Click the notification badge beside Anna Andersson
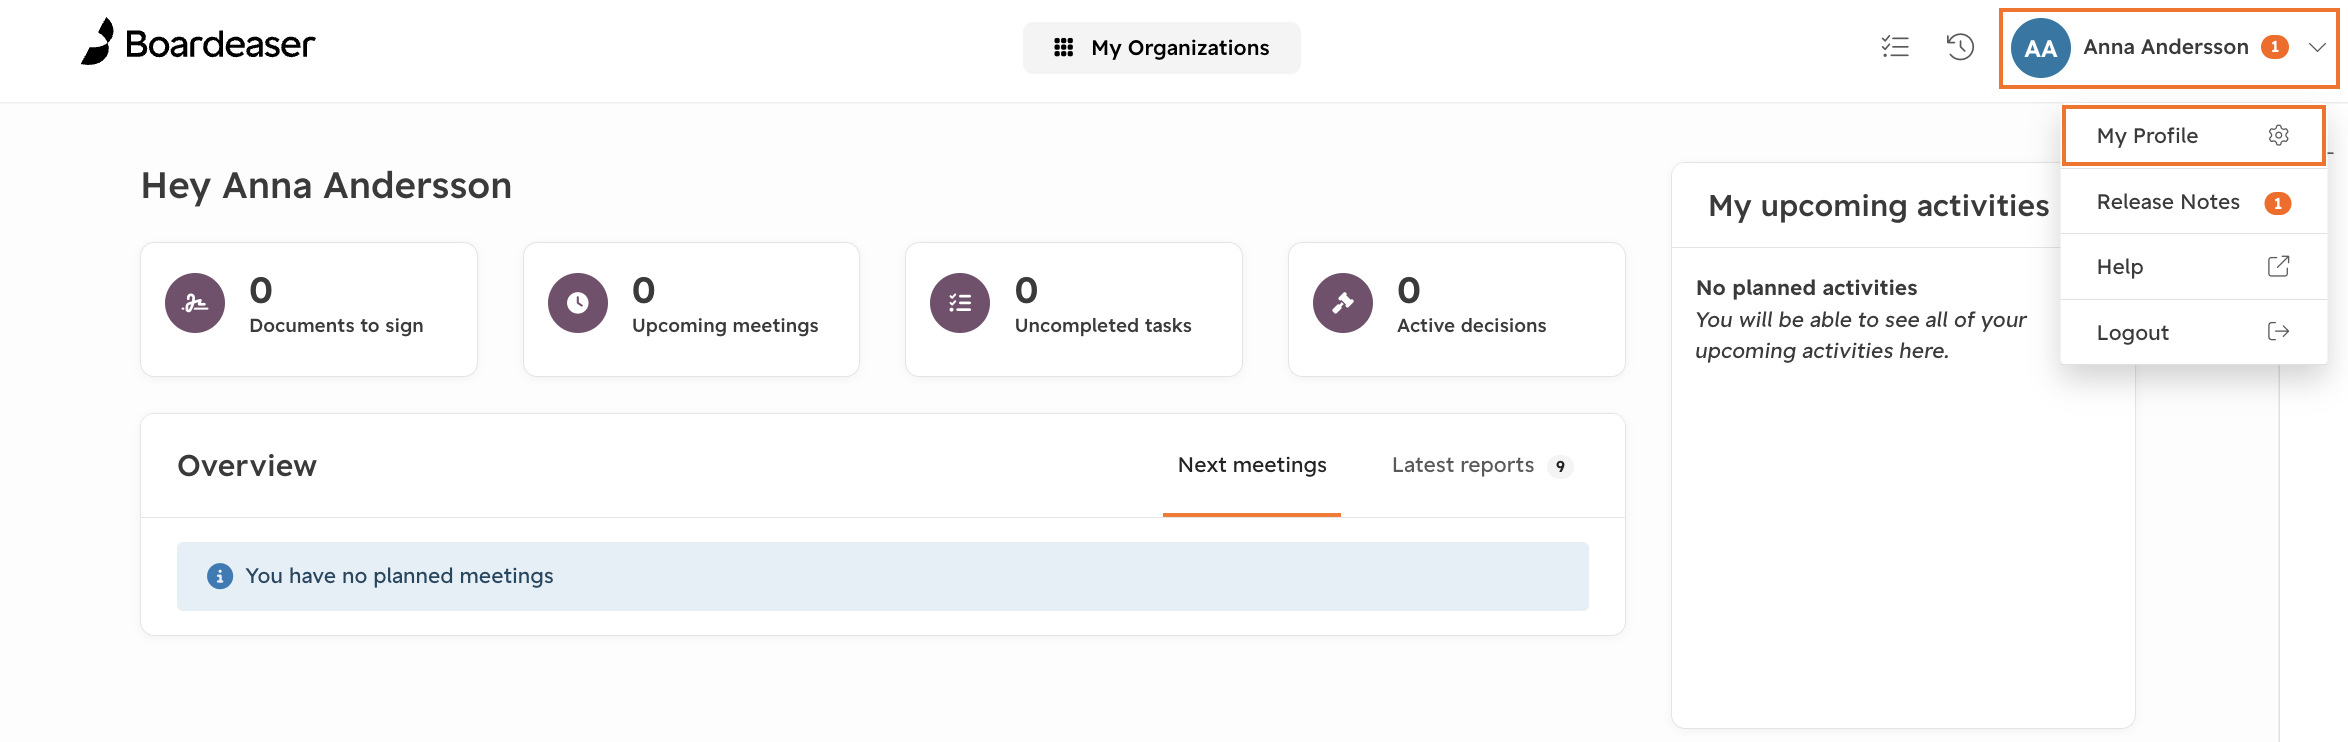This screenshot has width=2348, height=742. (x=2275, y=47)
